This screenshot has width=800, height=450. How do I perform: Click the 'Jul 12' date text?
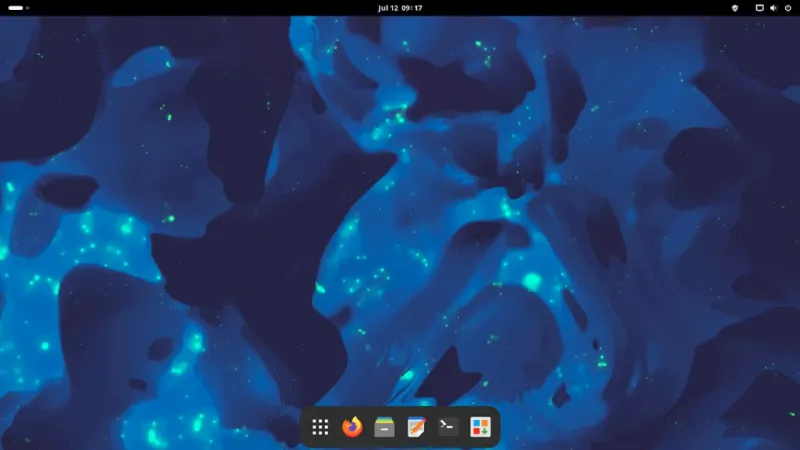point(388,7)
